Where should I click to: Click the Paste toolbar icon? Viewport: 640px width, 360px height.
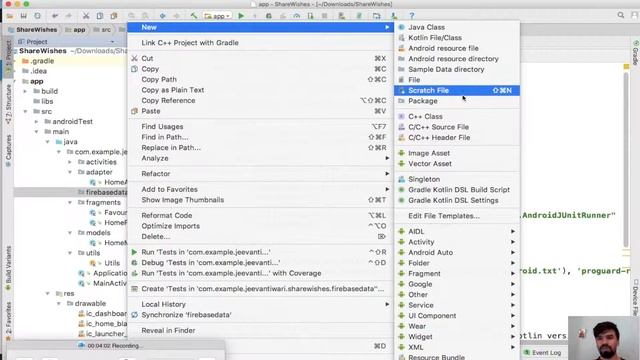(x=114, y=16)
